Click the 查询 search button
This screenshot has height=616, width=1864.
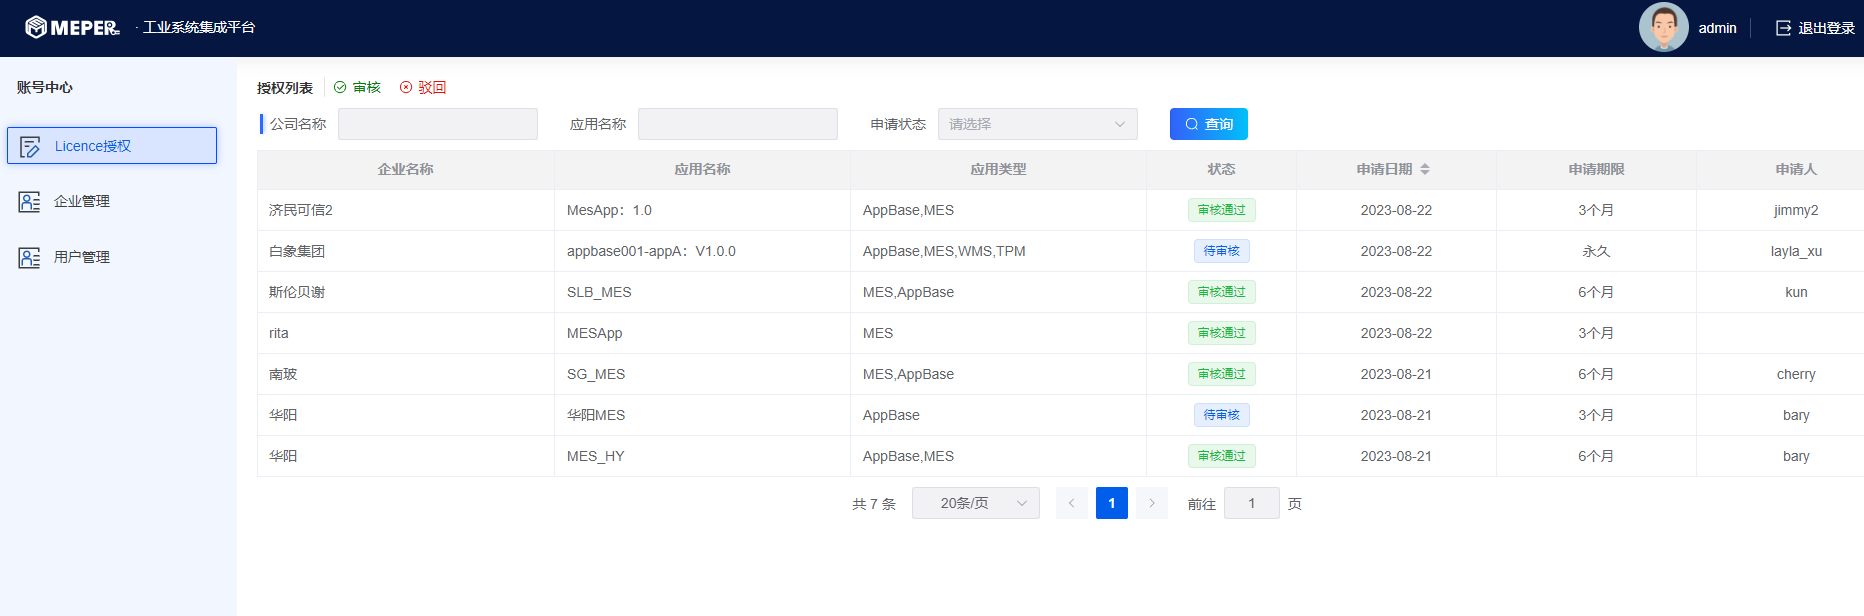tap(1208, 124)
